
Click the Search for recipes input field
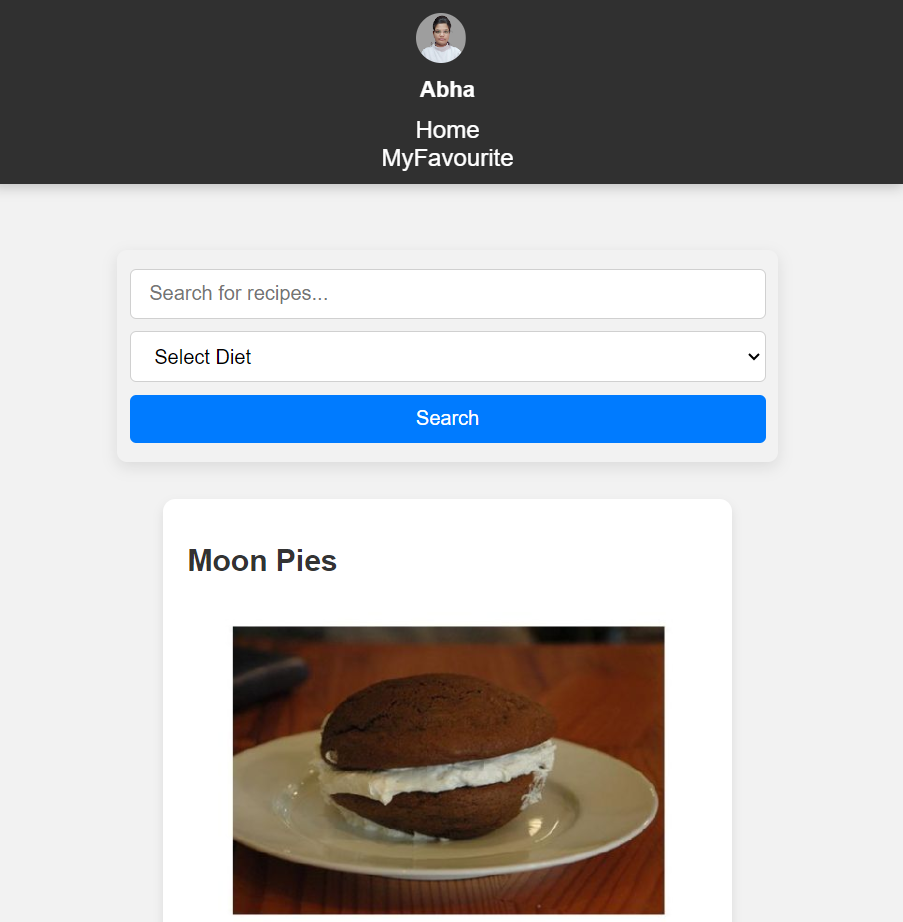(447, 293)
